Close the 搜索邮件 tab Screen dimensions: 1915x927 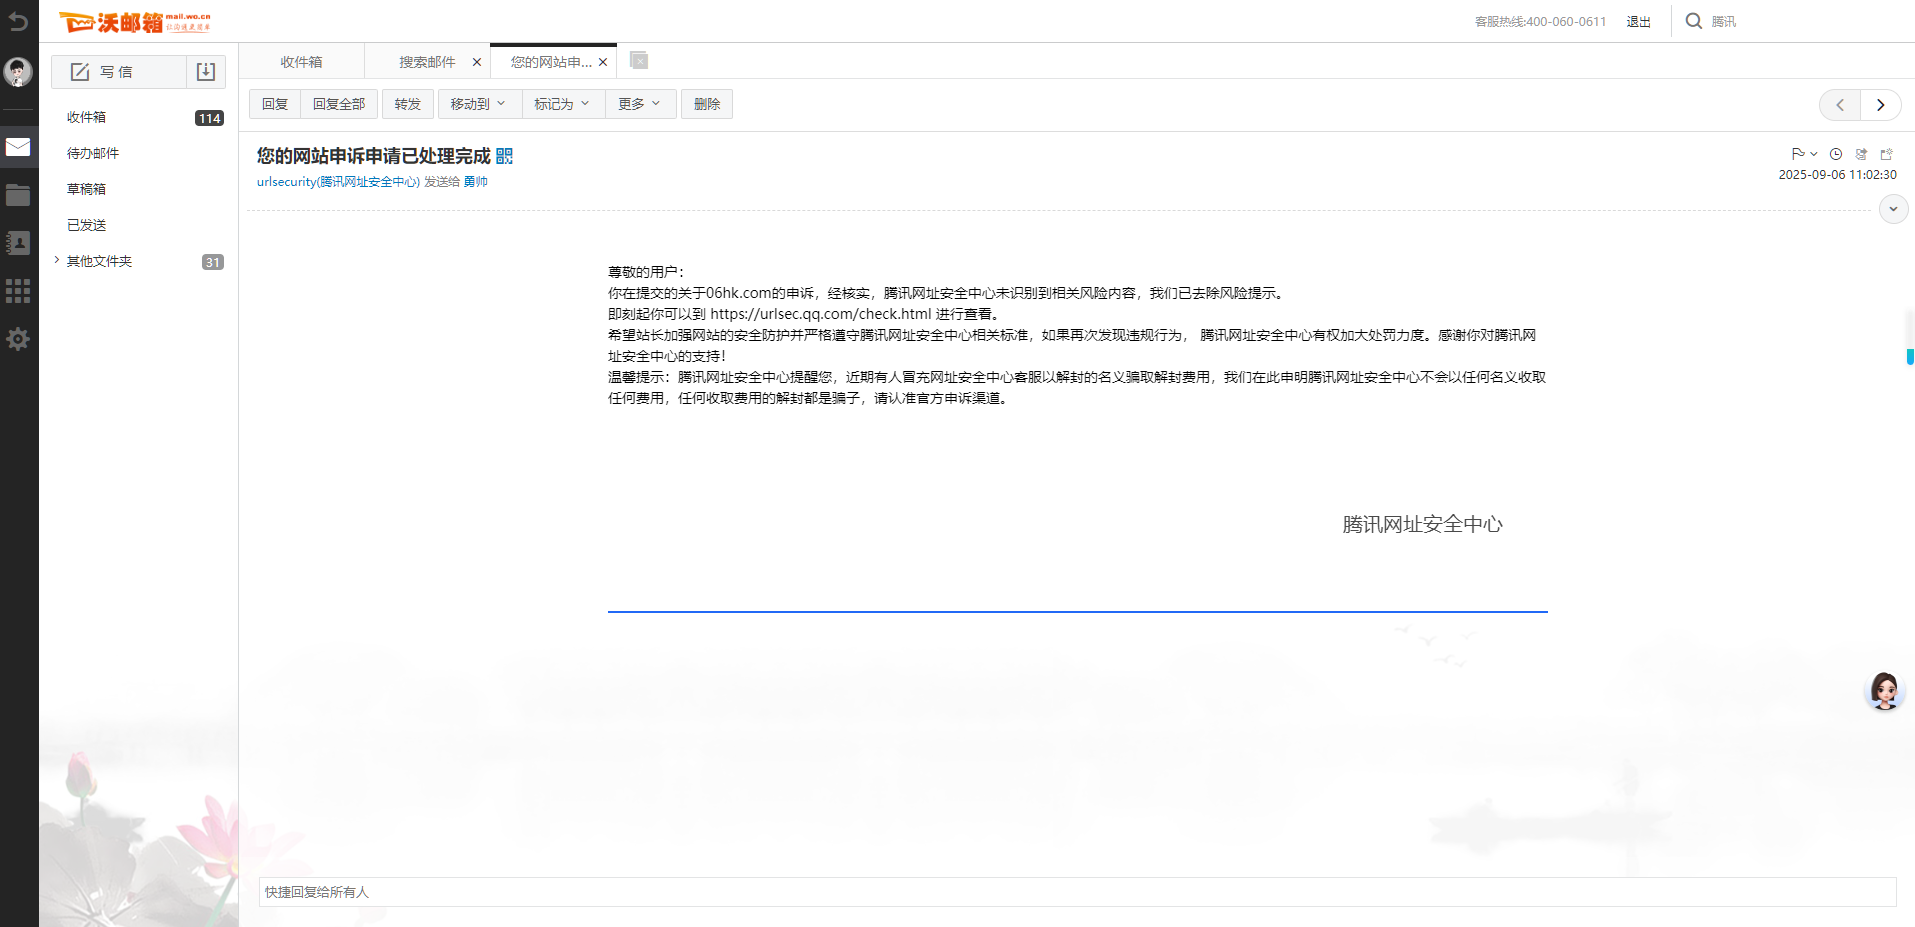click(x=477, y=62)
